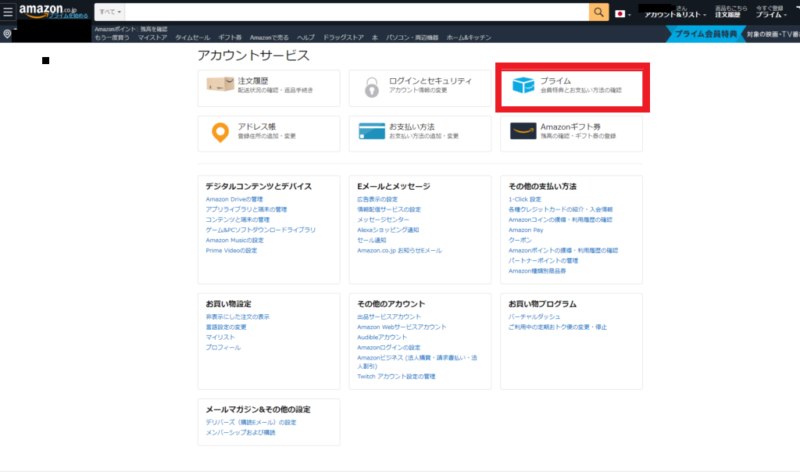Click the orange search magnifier button
The width and height of the screenshot is (800, 472).
598,12
